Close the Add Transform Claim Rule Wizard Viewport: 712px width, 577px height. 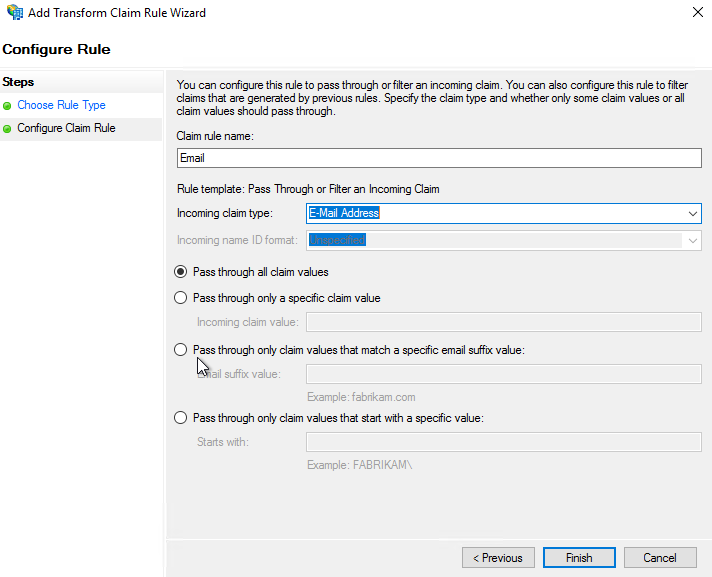(x=696, y=13)
